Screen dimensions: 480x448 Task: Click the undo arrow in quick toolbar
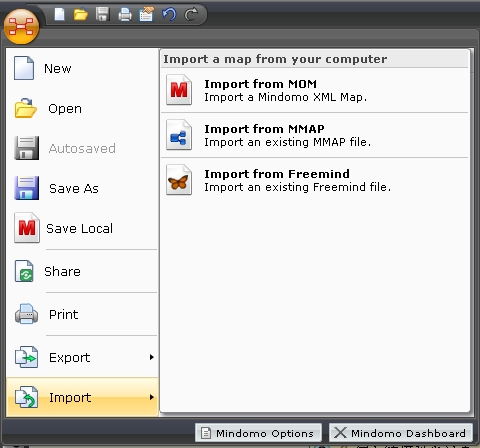[169, 14]
